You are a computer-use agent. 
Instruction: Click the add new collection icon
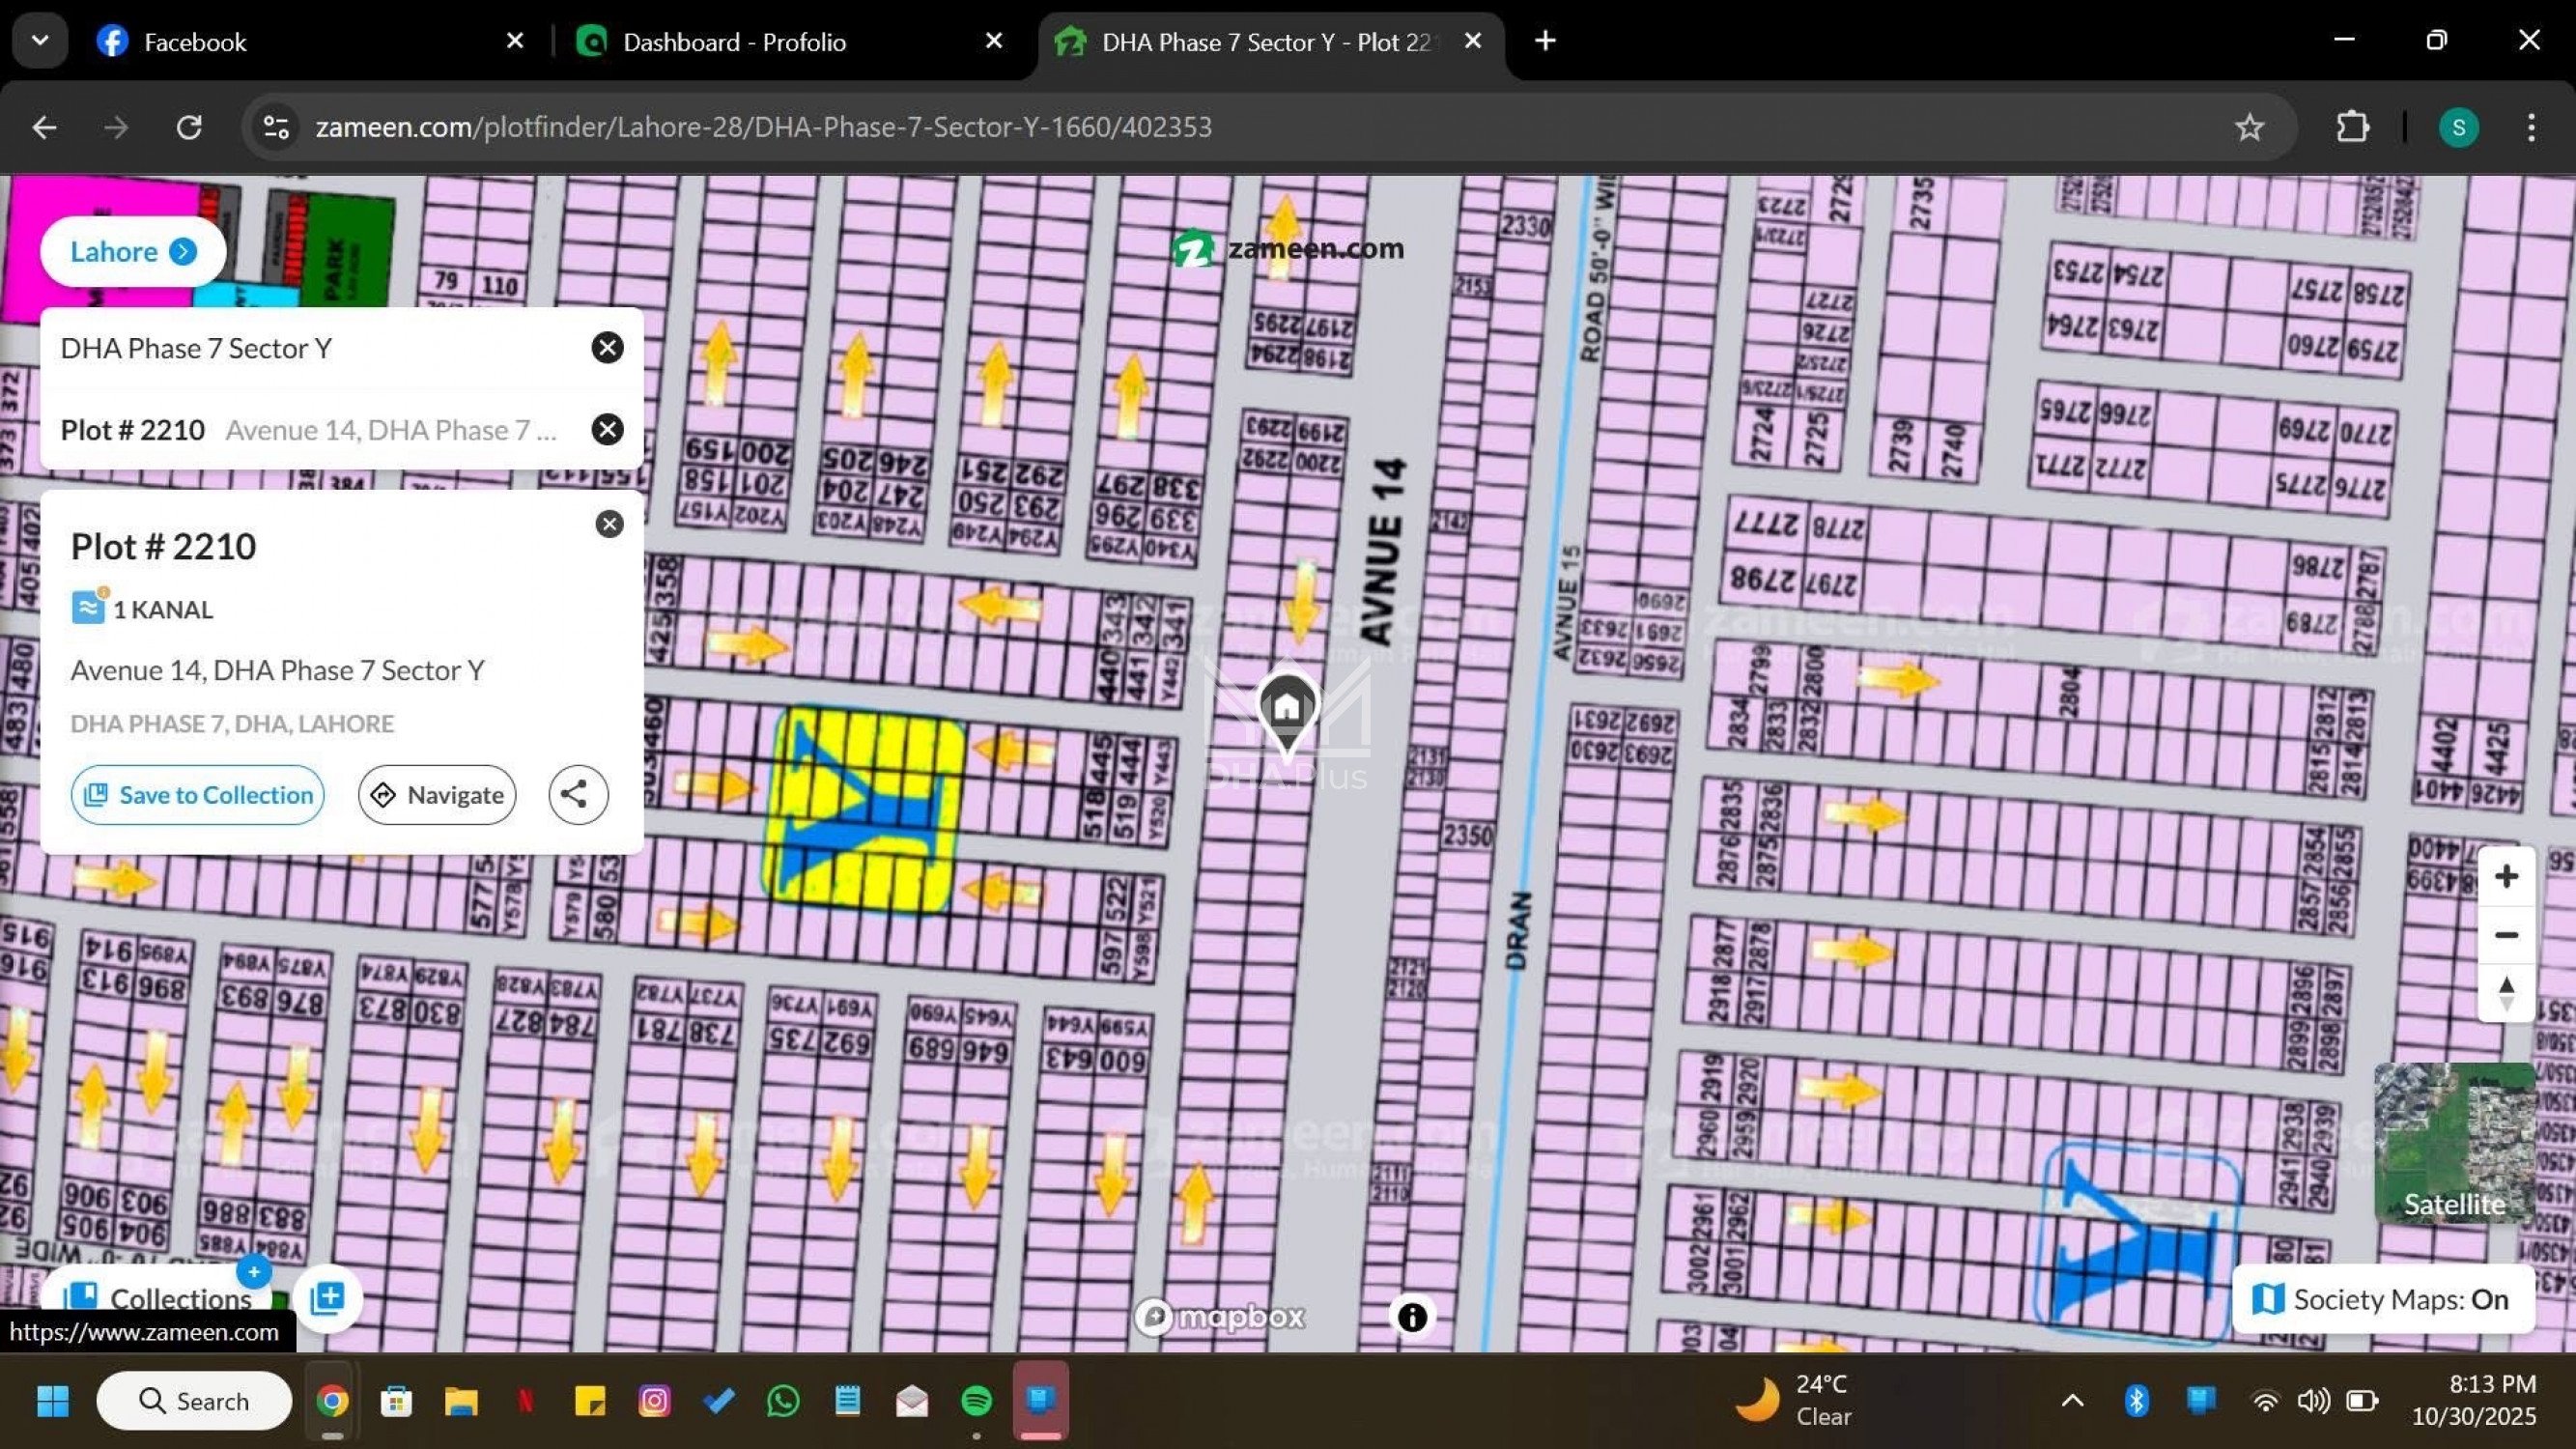click(327, 1298)
